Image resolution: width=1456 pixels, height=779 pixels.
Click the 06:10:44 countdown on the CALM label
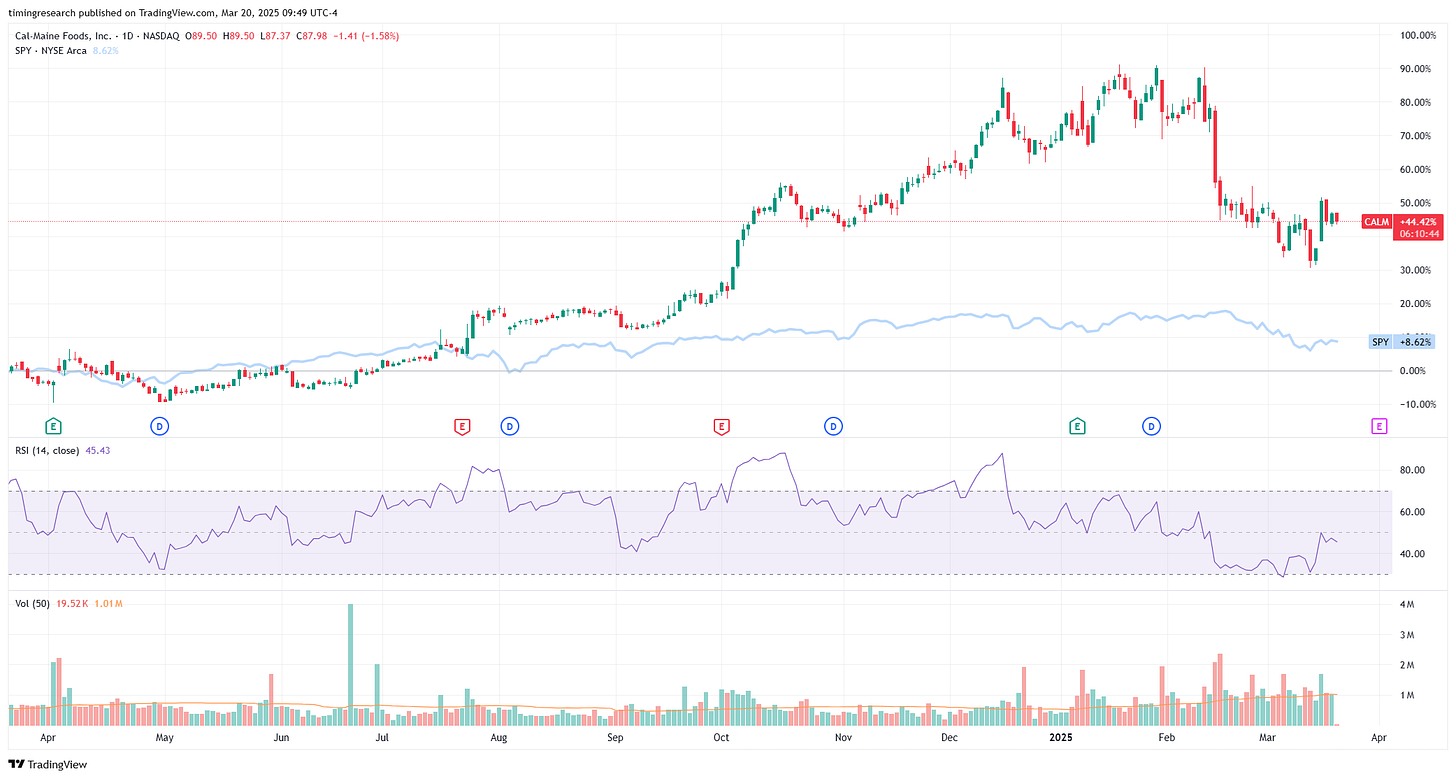pyautogui.click(x=1419, y=233)
